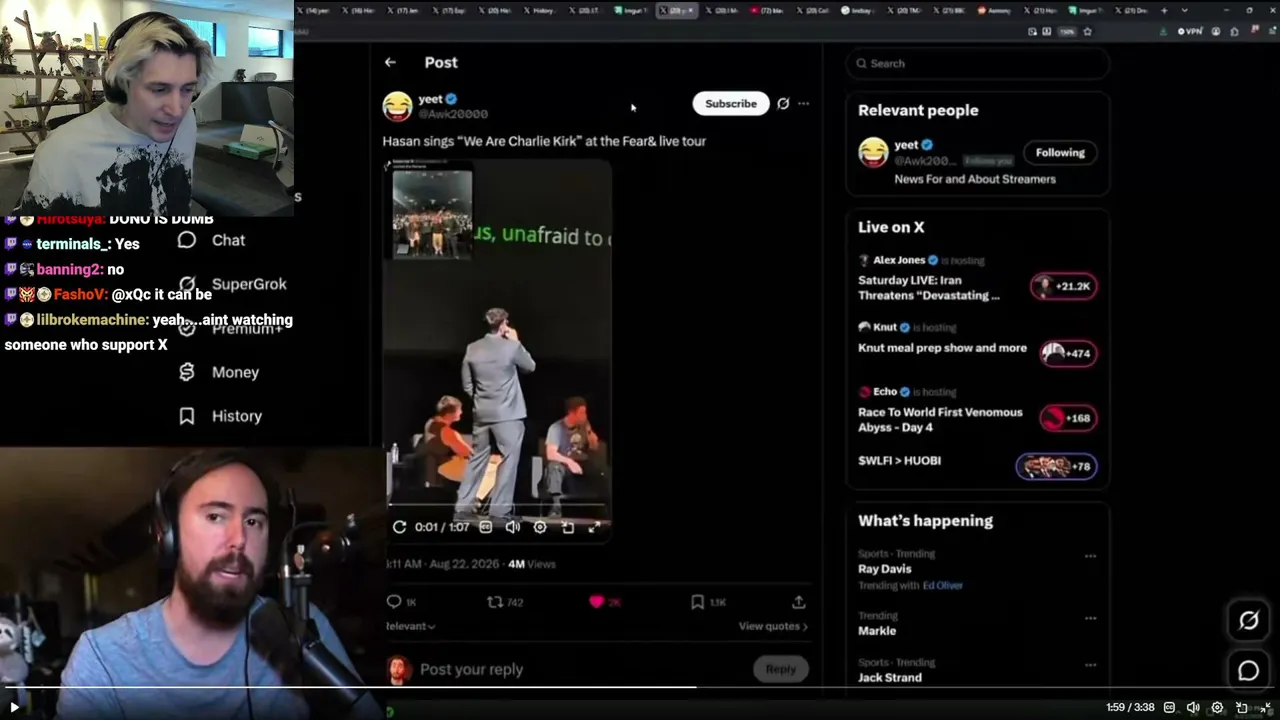1280x720 pixels.
Task: Open History in the X sidebar
Action: [219, 416]
